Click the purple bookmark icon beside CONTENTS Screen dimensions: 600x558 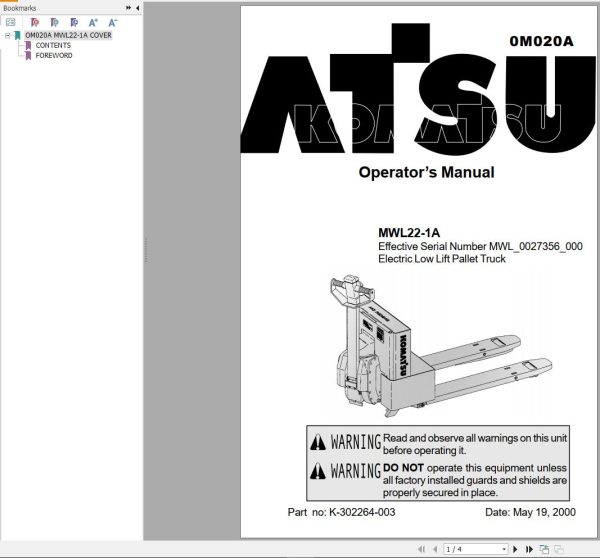28,46
